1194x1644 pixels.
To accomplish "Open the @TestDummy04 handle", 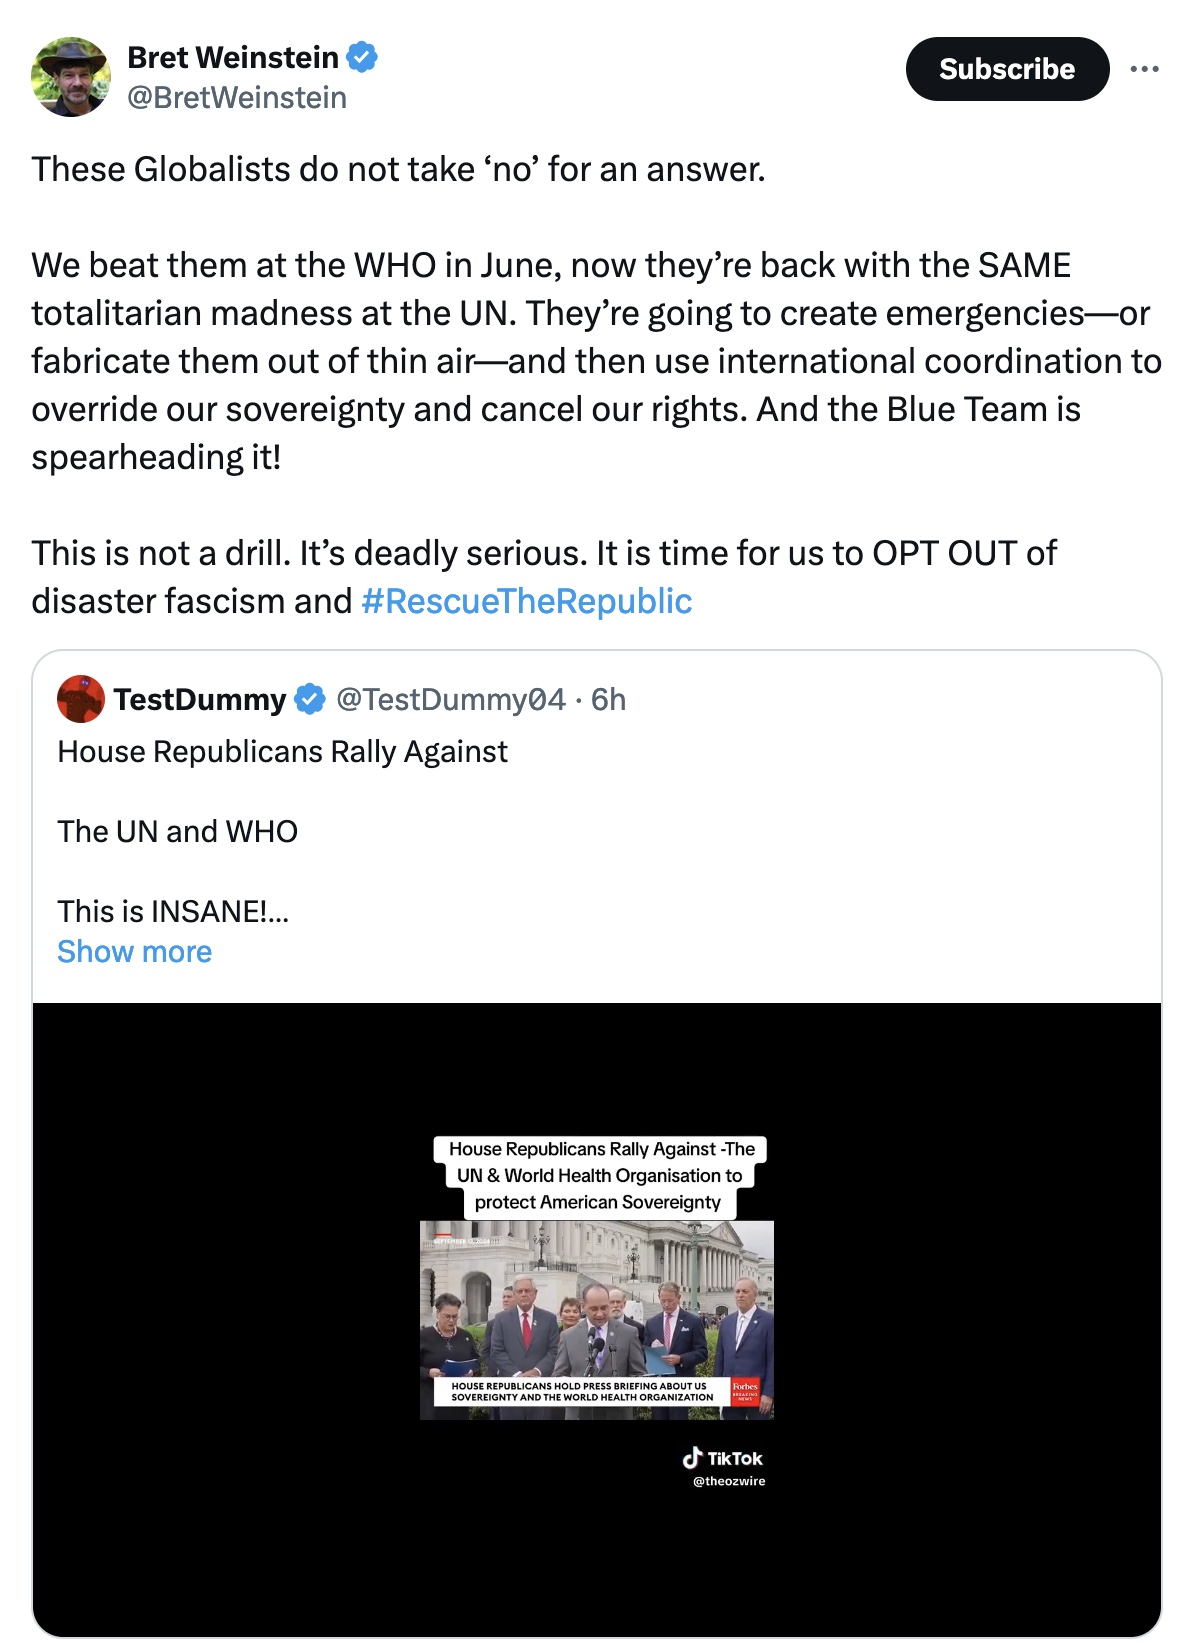I will [450, 699].
